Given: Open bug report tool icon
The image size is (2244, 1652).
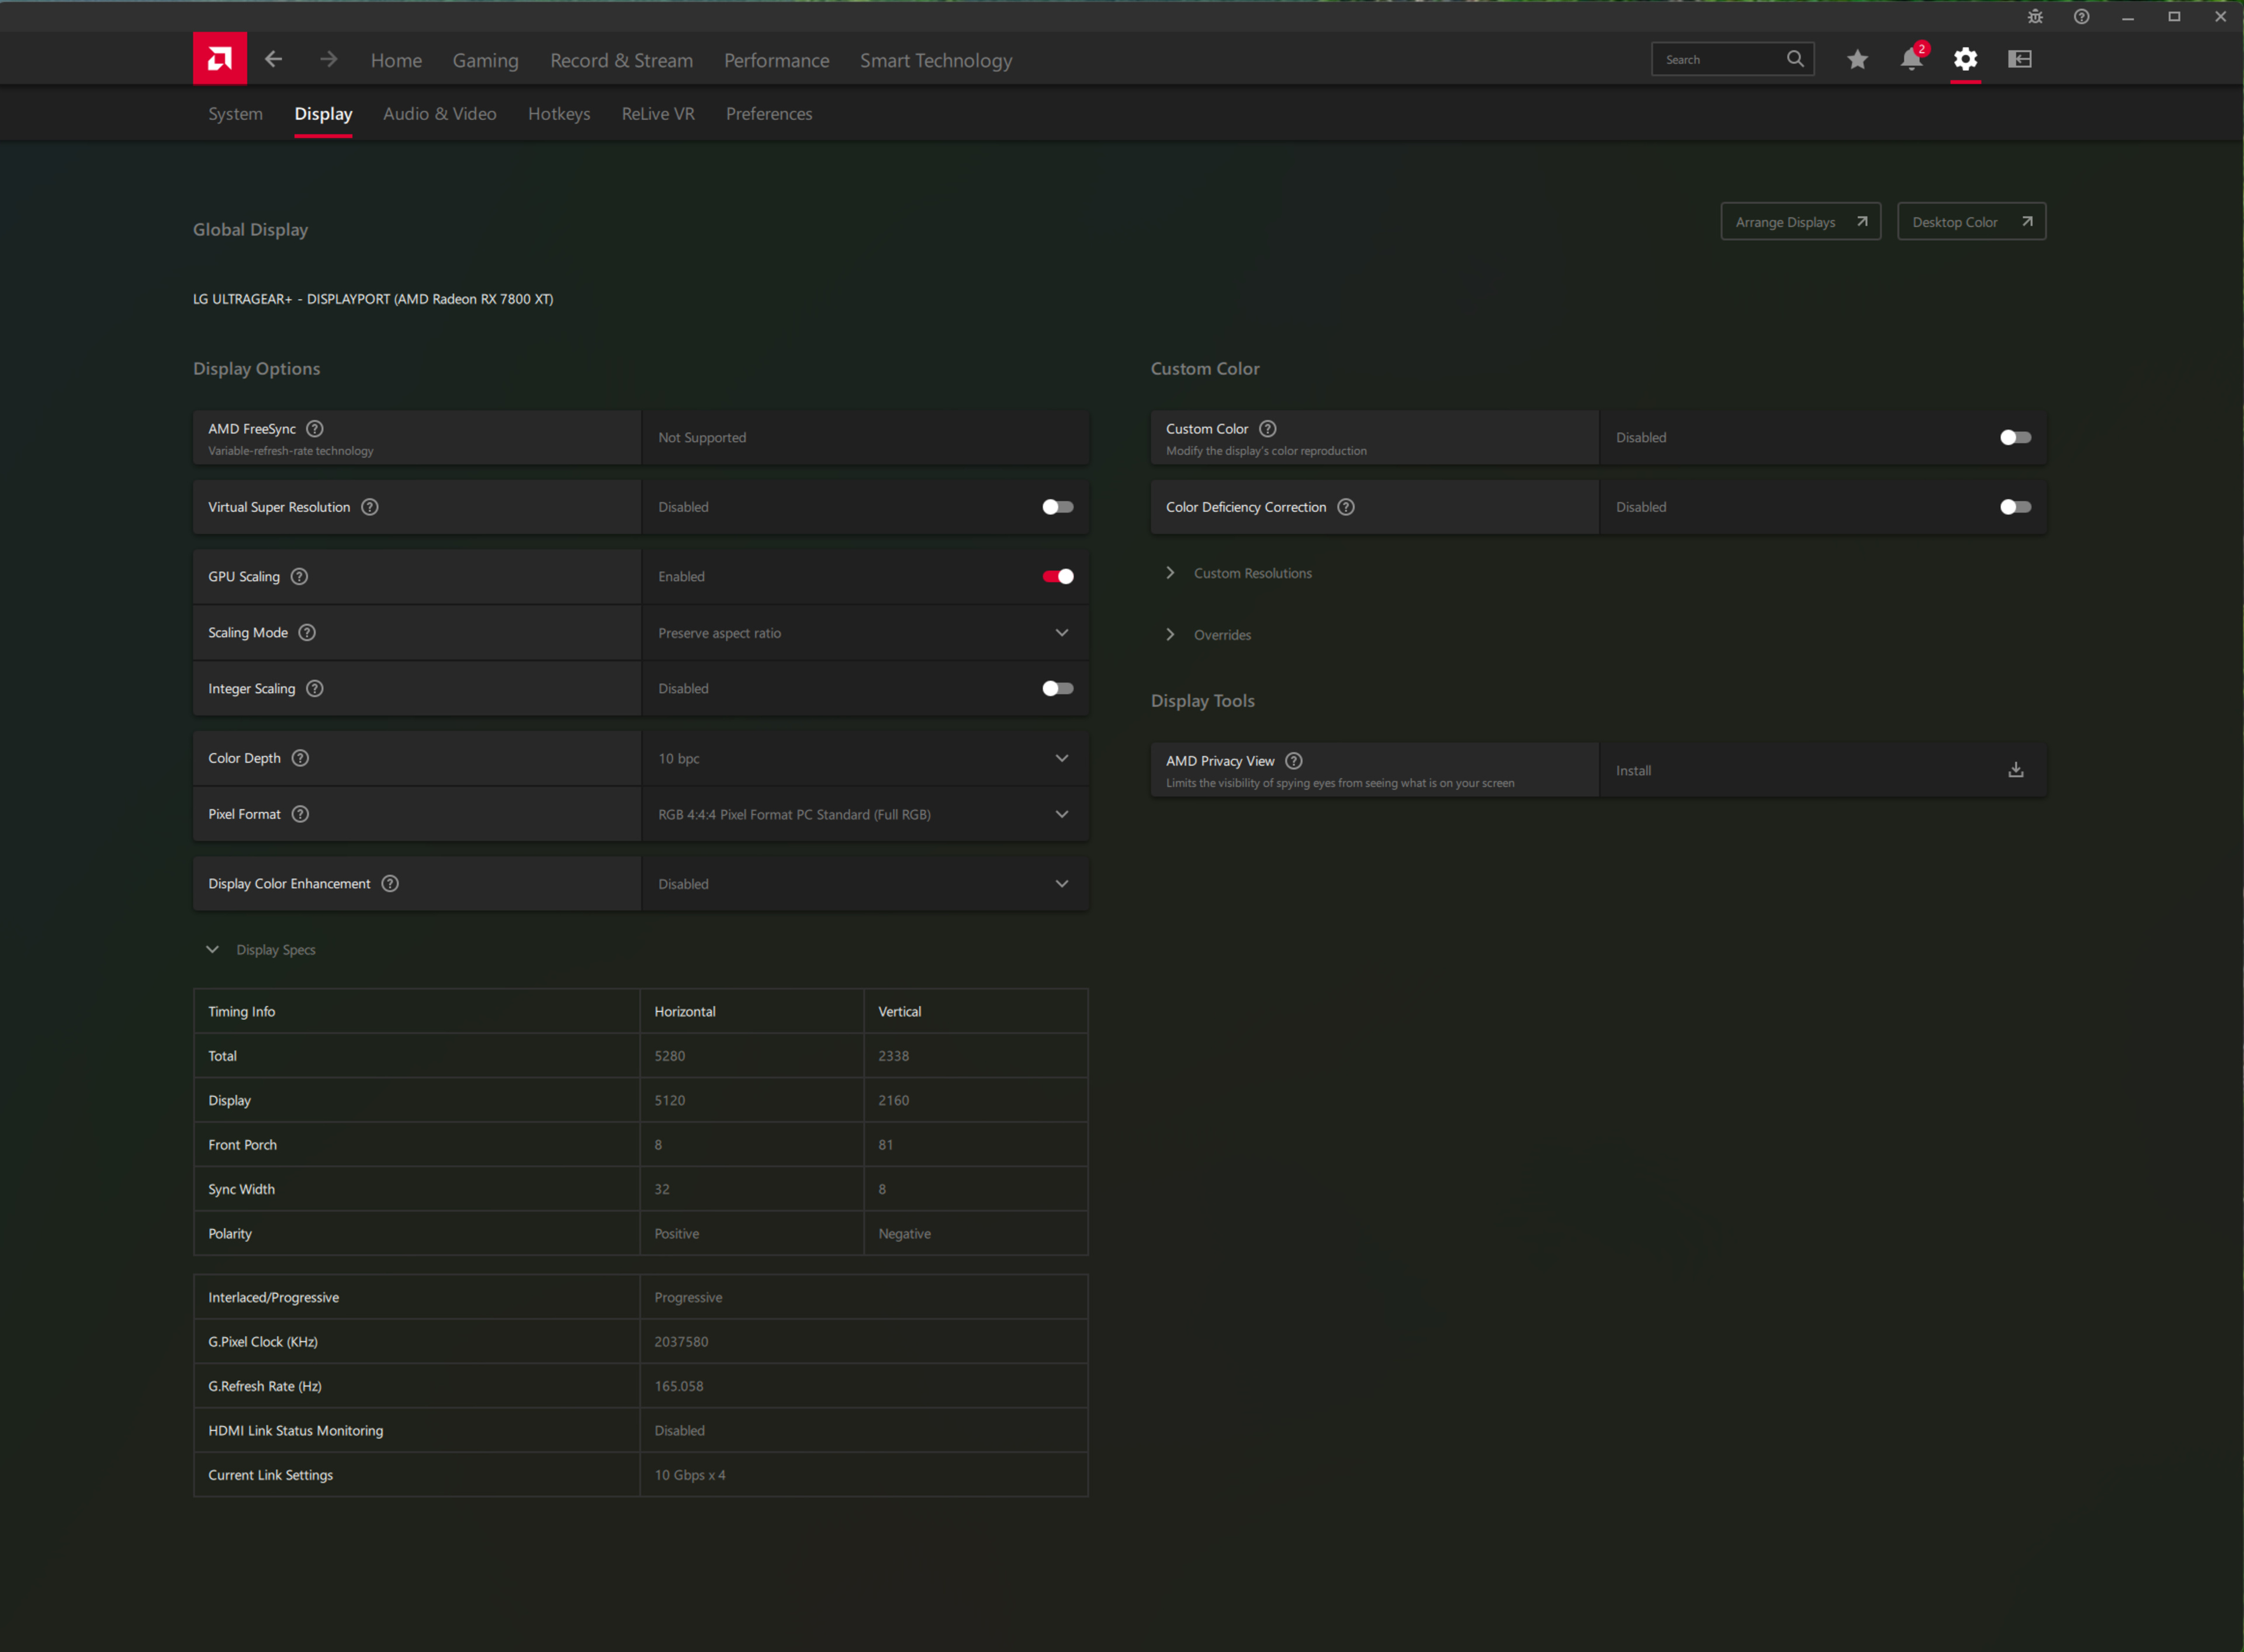Looking at the screenshot, I should pos(2034,17).
